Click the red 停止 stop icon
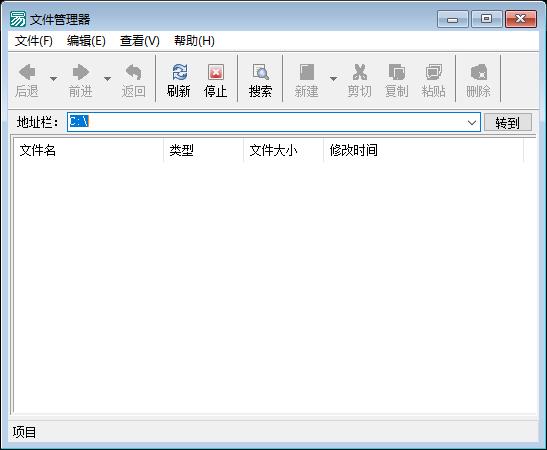Screen dimensions: 547x450 [216, 72]
